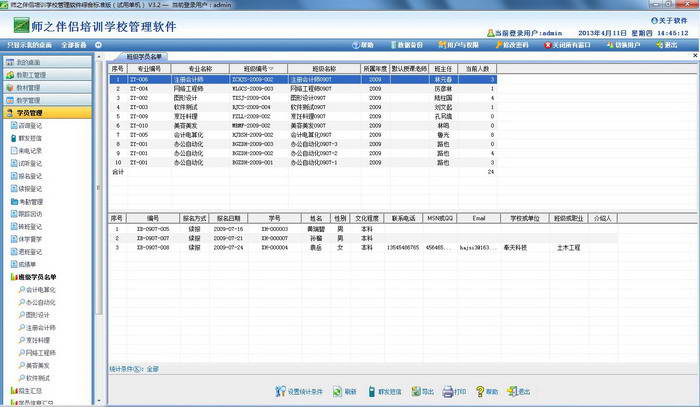Click the 班主任 column header
The image size is (700, 407).
click(443, 69)
